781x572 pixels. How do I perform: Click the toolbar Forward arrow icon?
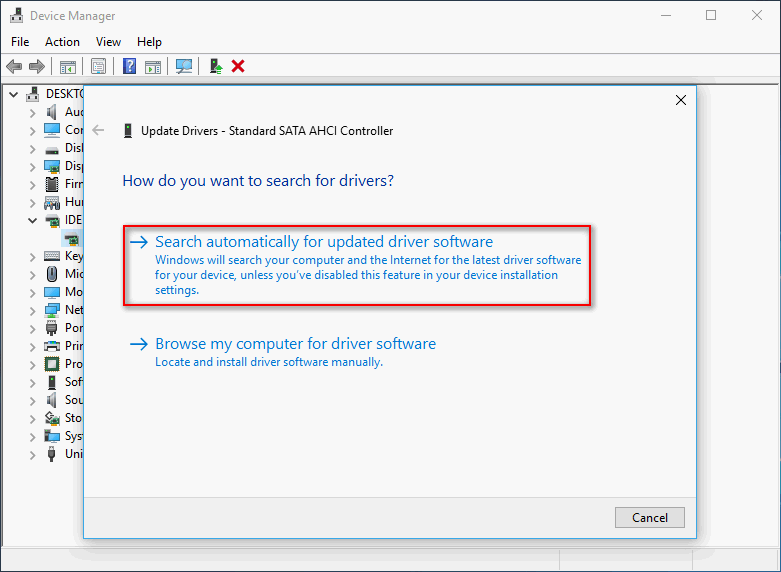(37, 67)
